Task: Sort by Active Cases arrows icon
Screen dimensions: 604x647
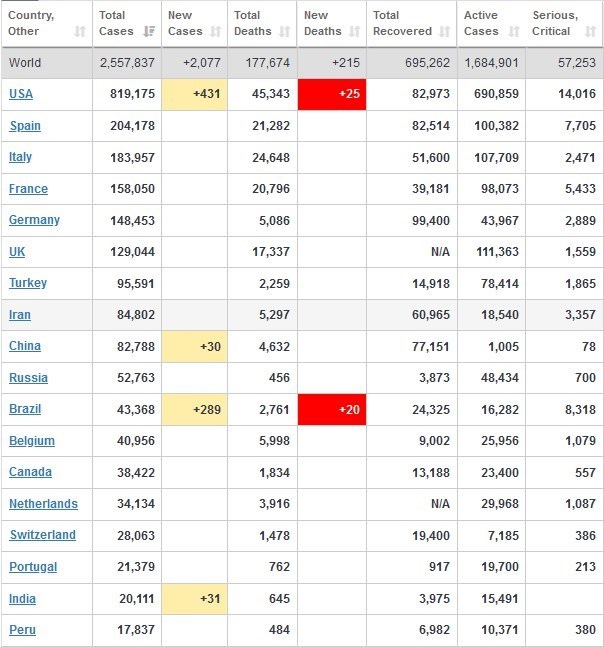Action: pyautogui.click(x=513, y=32)
